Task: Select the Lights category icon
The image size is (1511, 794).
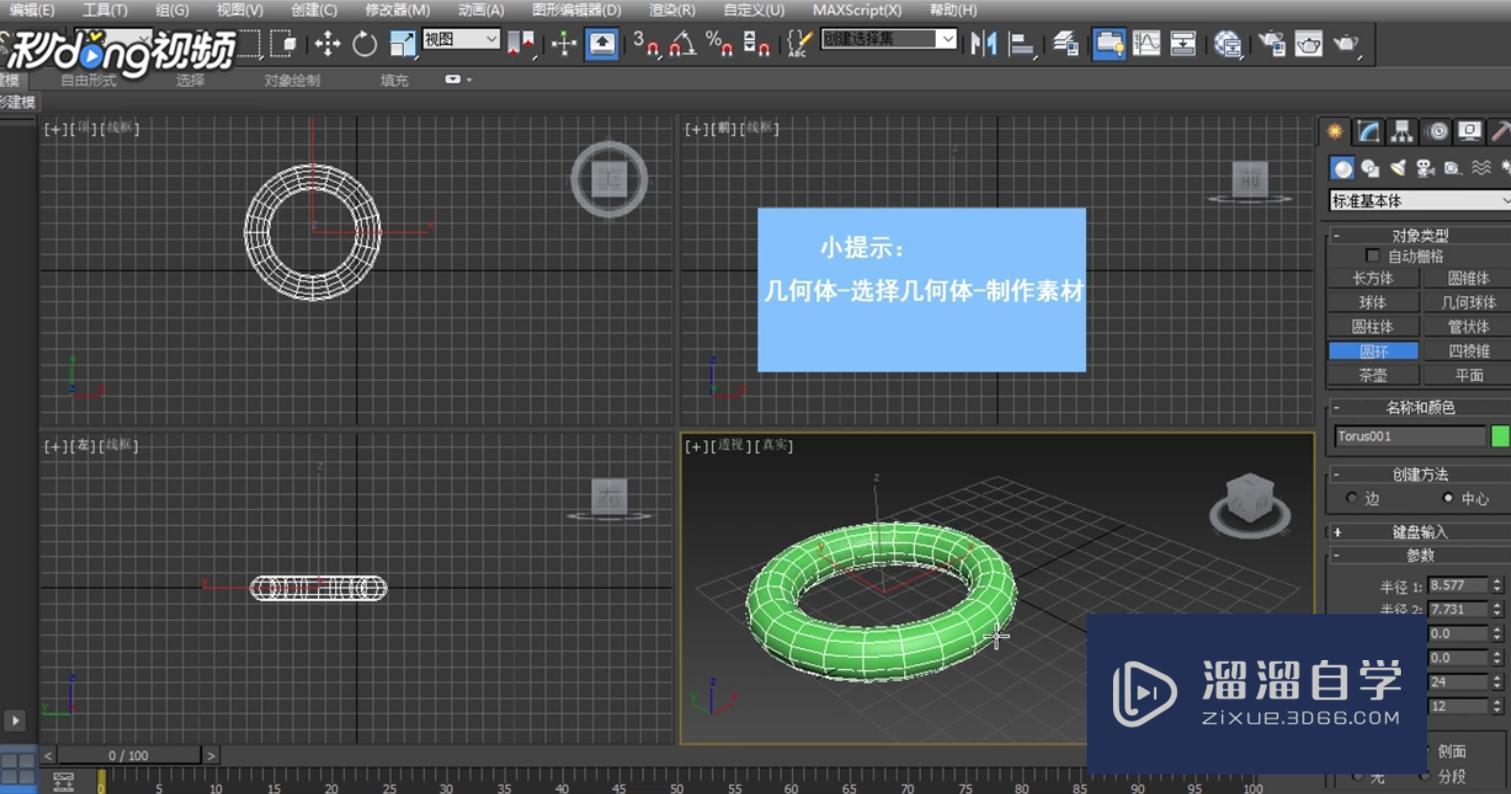Action: coord(1398,168)
